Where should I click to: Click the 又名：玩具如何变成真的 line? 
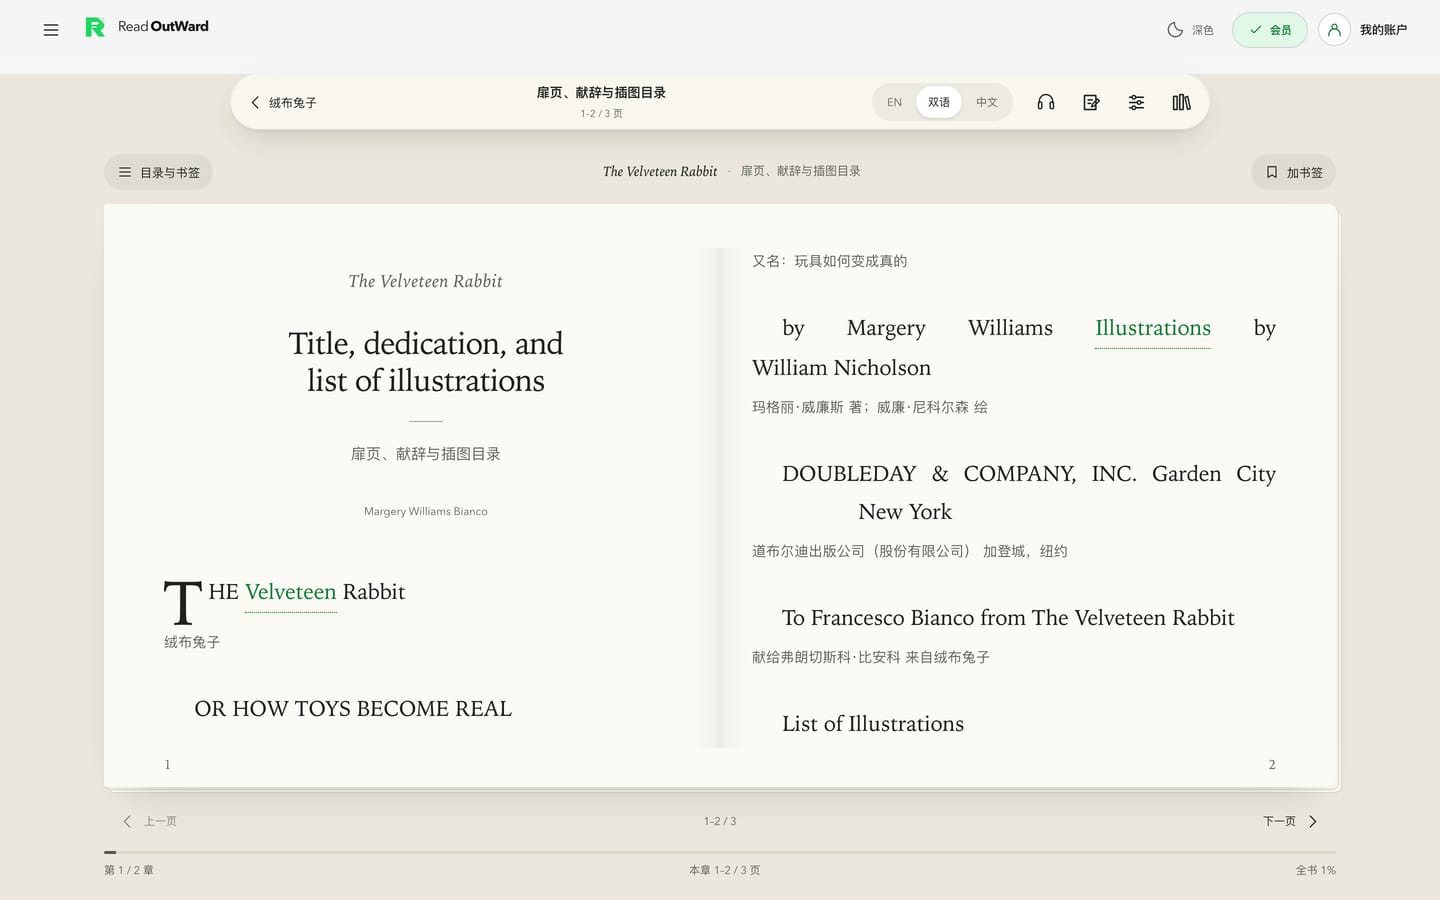[829, 261]
